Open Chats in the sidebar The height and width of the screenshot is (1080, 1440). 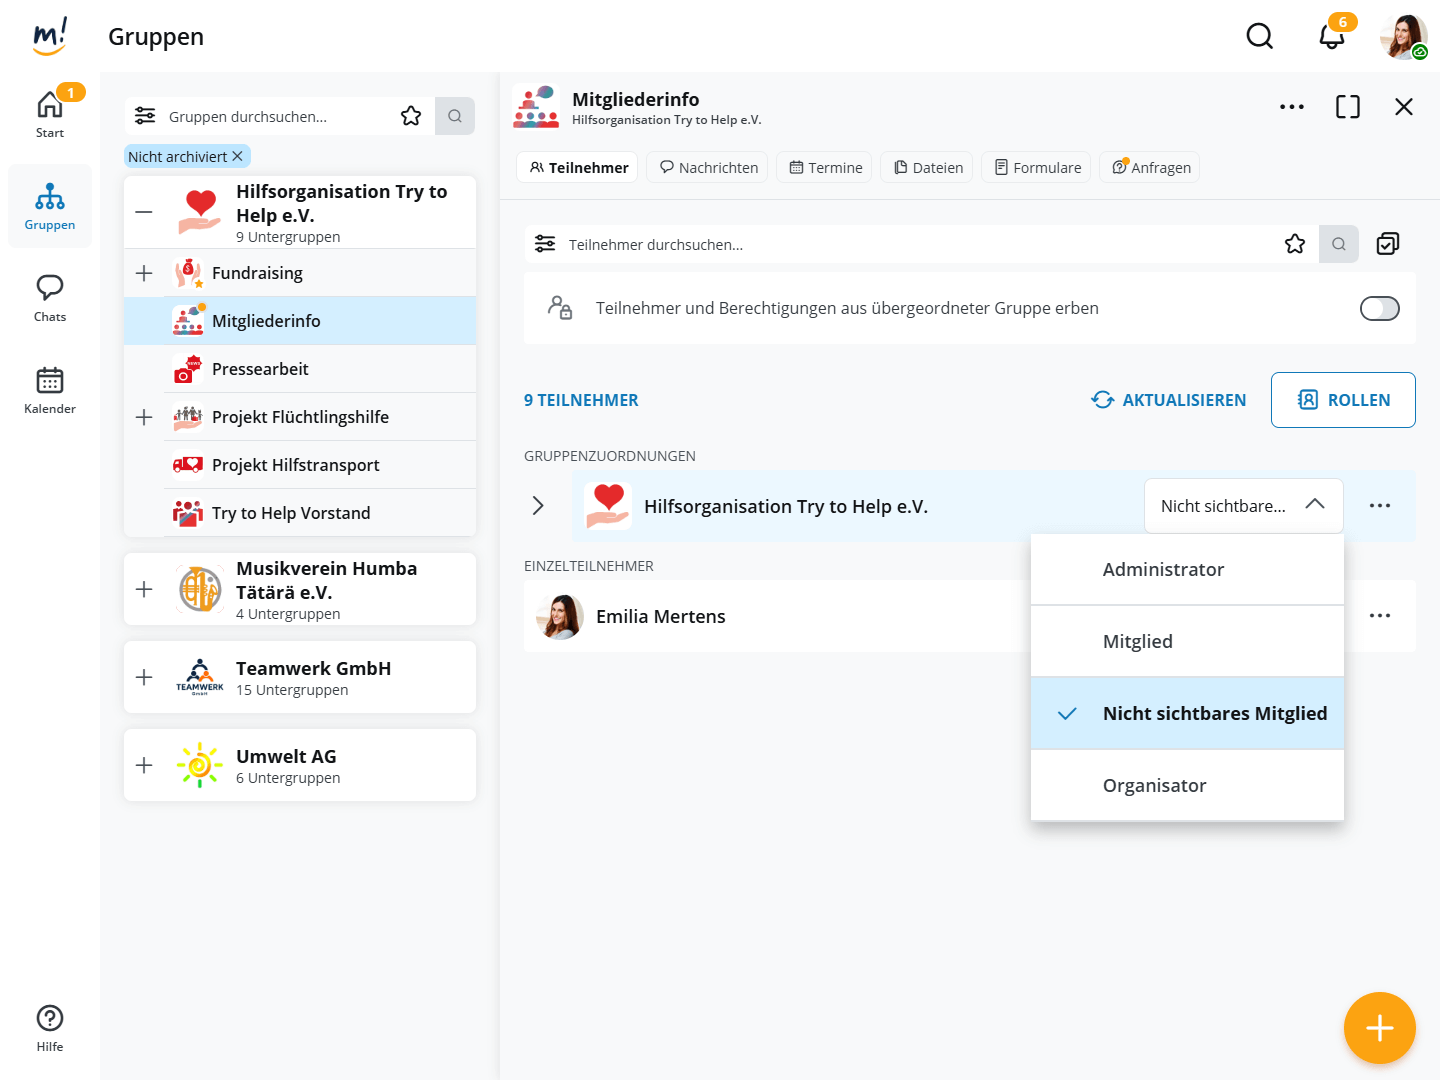point(50,298)
